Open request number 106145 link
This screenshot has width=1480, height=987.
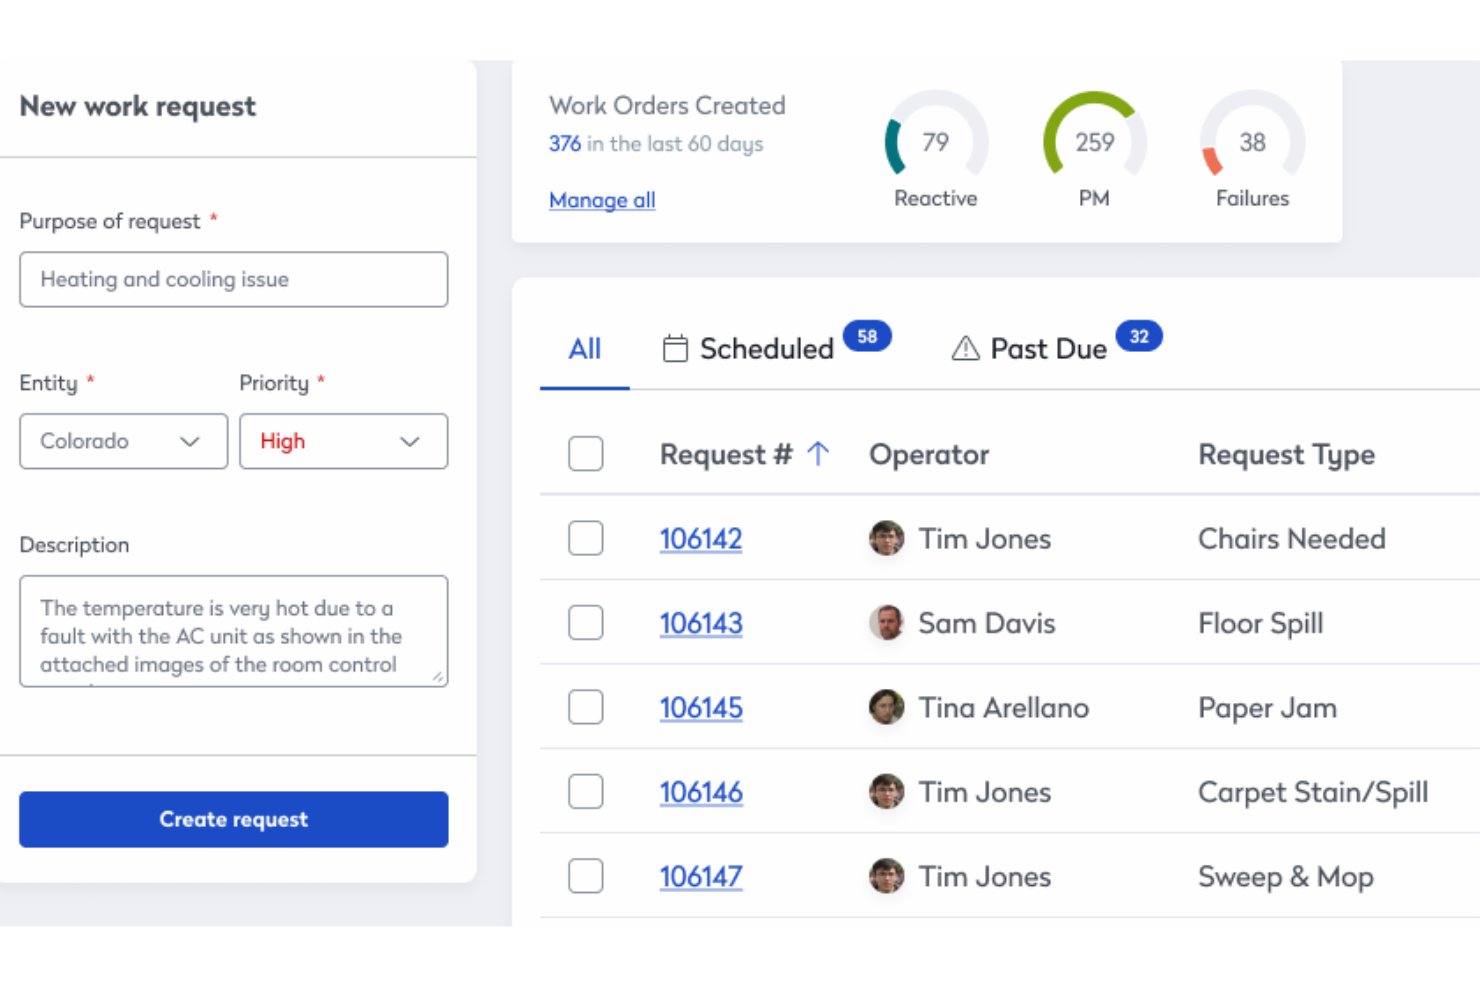click(x=701, y=708)
